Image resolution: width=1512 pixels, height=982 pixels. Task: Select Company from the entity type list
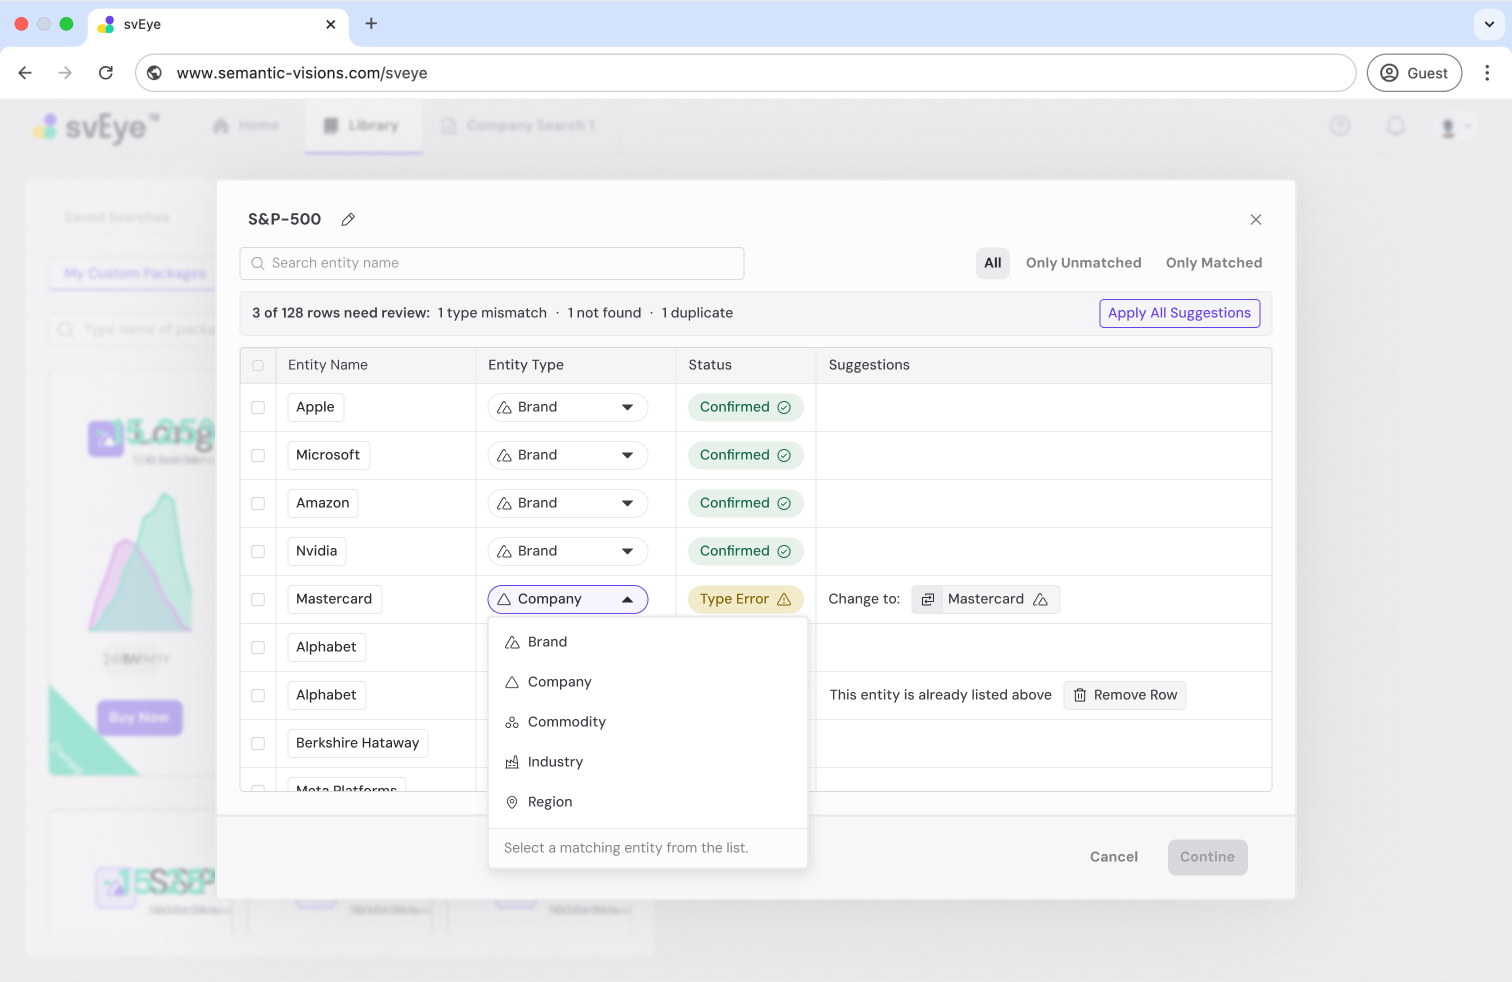(647, 682)
